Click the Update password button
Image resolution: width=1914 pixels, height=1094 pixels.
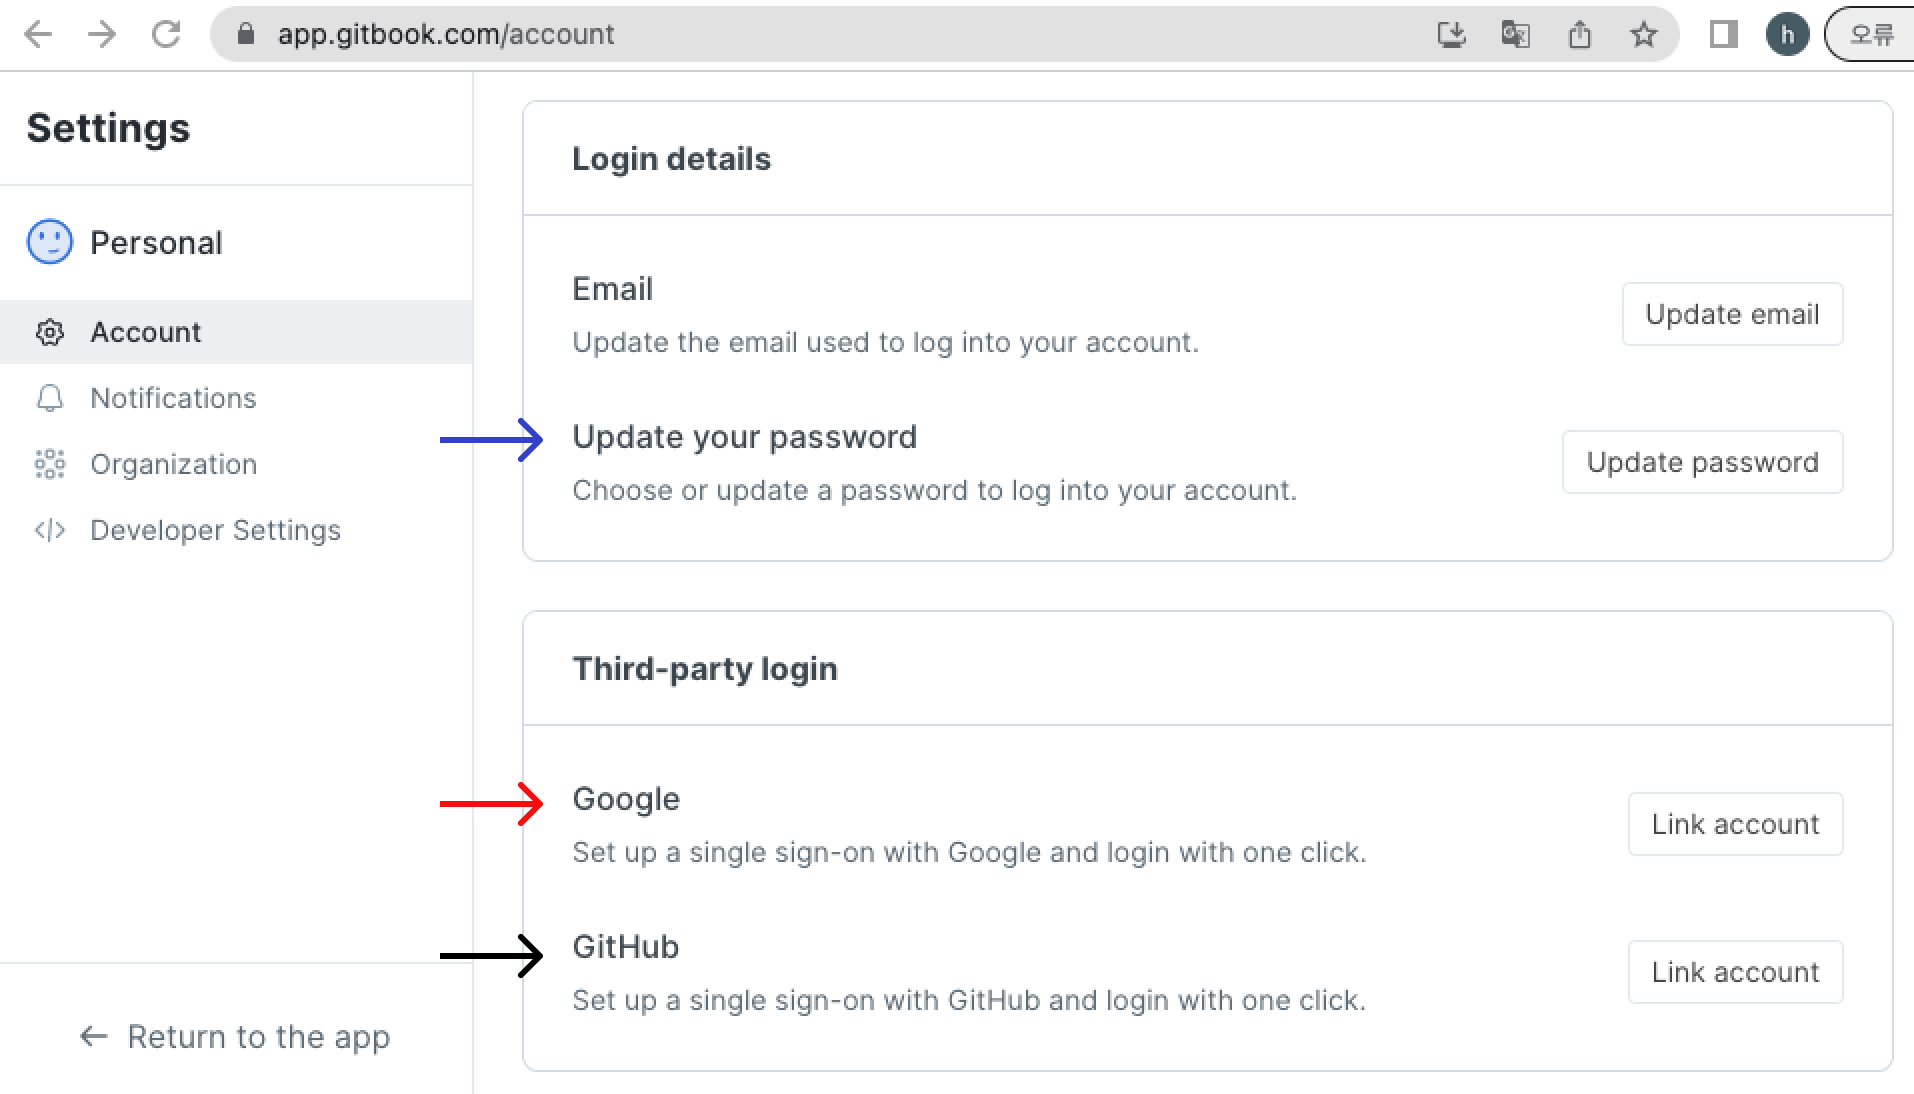pyautogui.click(x=1702, y=462)
